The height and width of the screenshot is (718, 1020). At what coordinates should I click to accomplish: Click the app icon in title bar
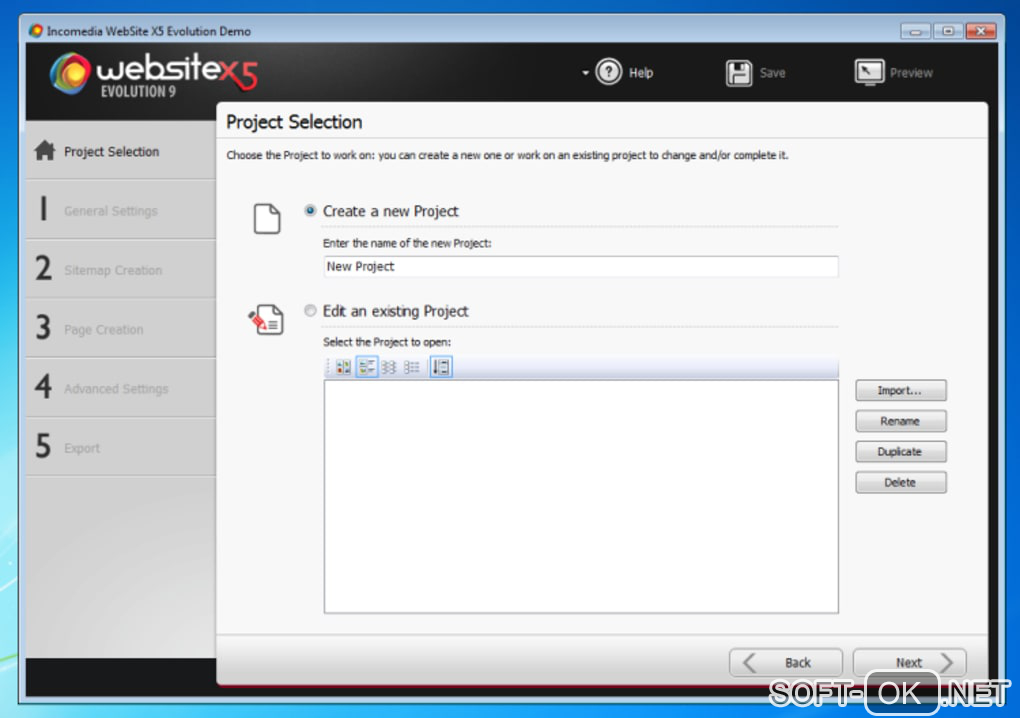[36, 31]
